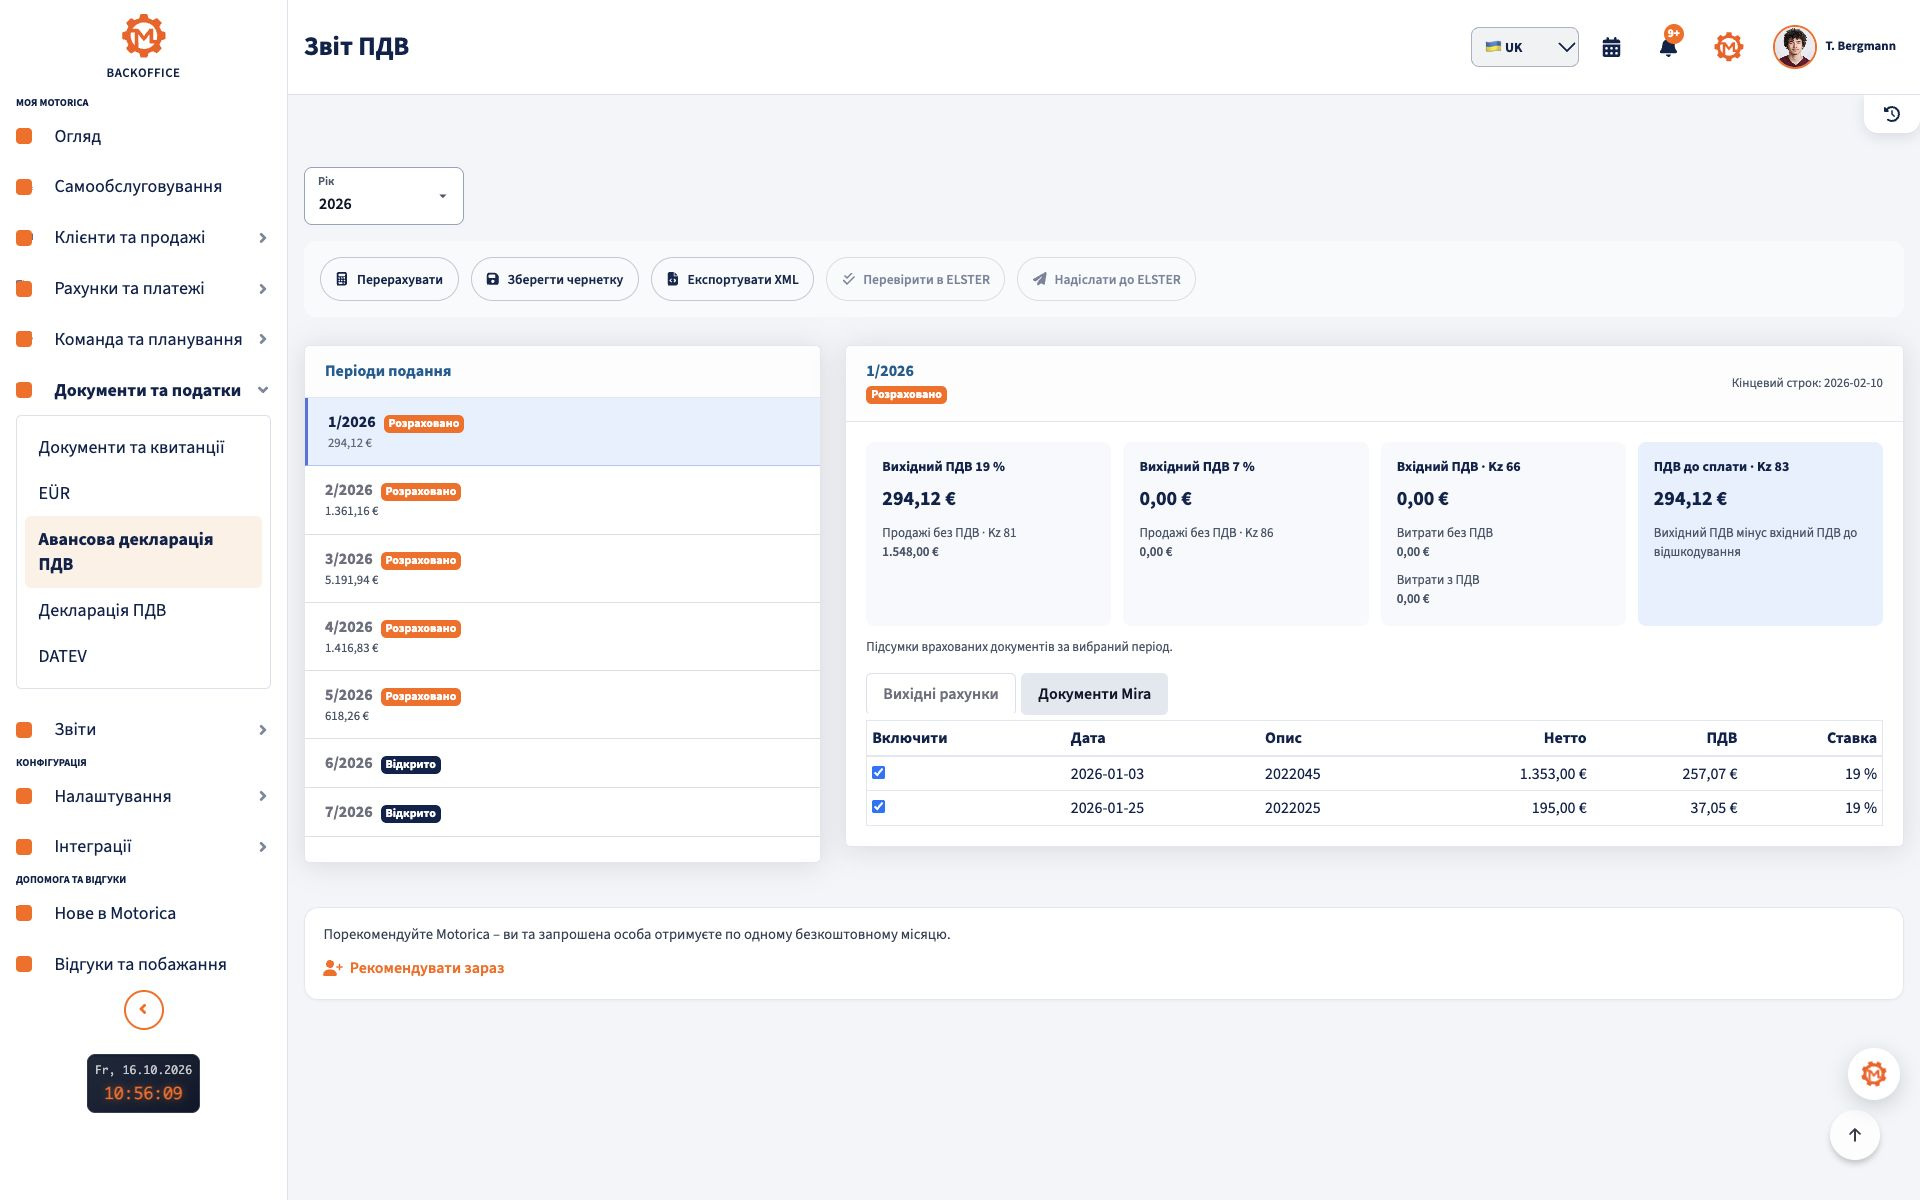The image size is (1920, 1200).
Task: Click the orange Motorica gear icon in header
Action: pyautogui.click(x=1728, y=47)
